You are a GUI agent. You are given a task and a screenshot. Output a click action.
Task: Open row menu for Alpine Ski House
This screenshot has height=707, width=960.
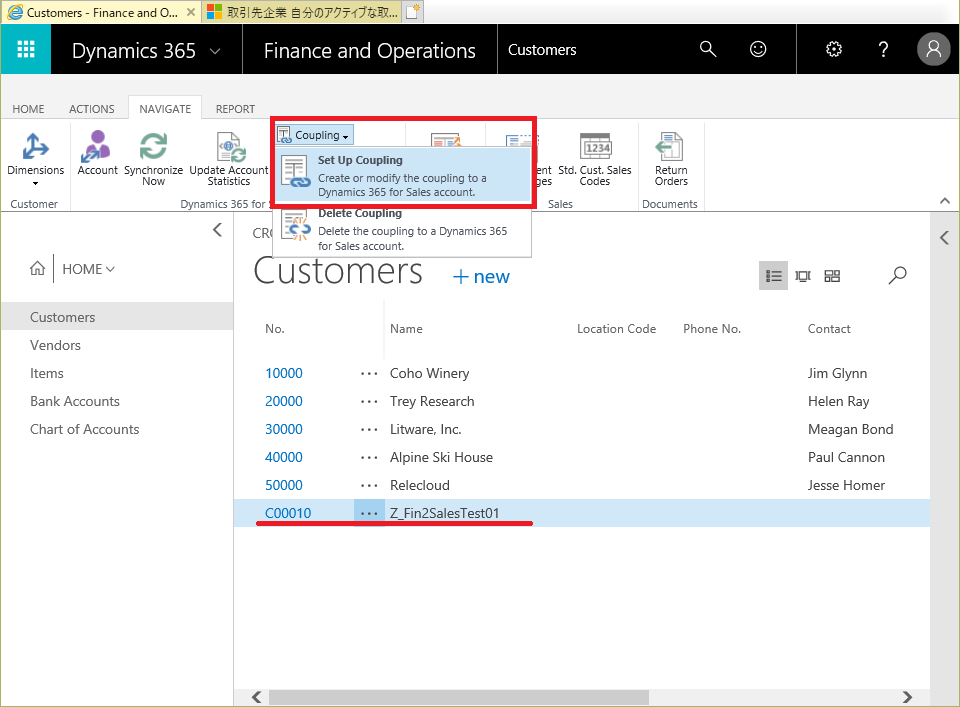pyautogui.click(x=369, y=457)
